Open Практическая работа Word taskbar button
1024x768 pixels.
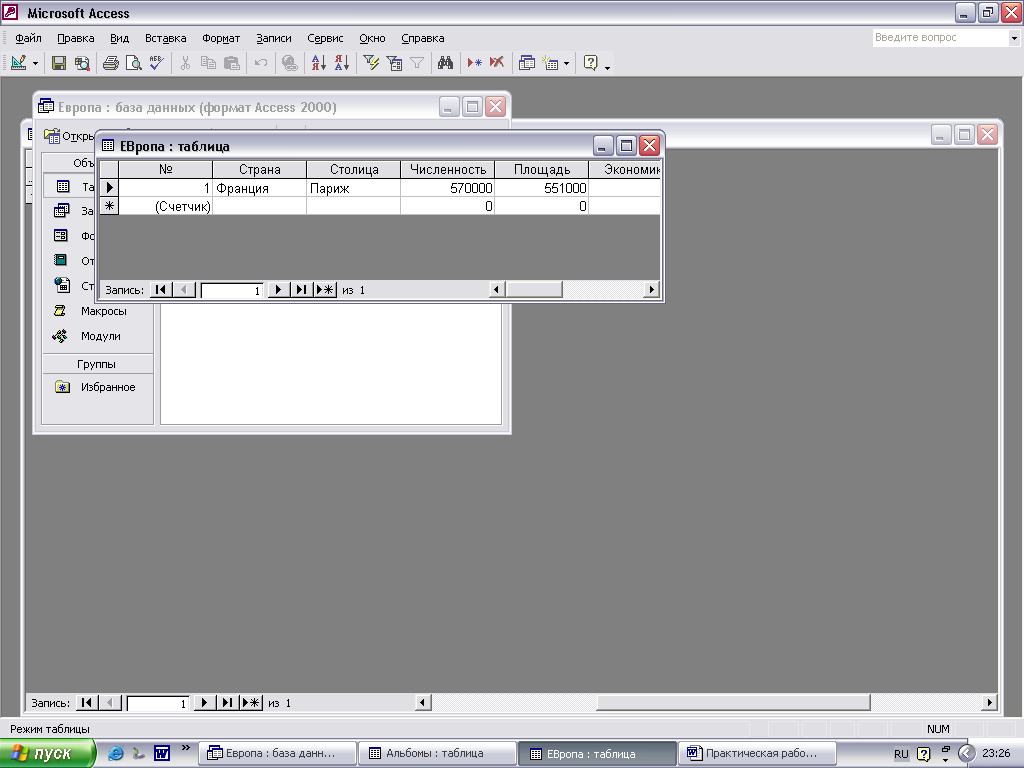tap(758, 754)
